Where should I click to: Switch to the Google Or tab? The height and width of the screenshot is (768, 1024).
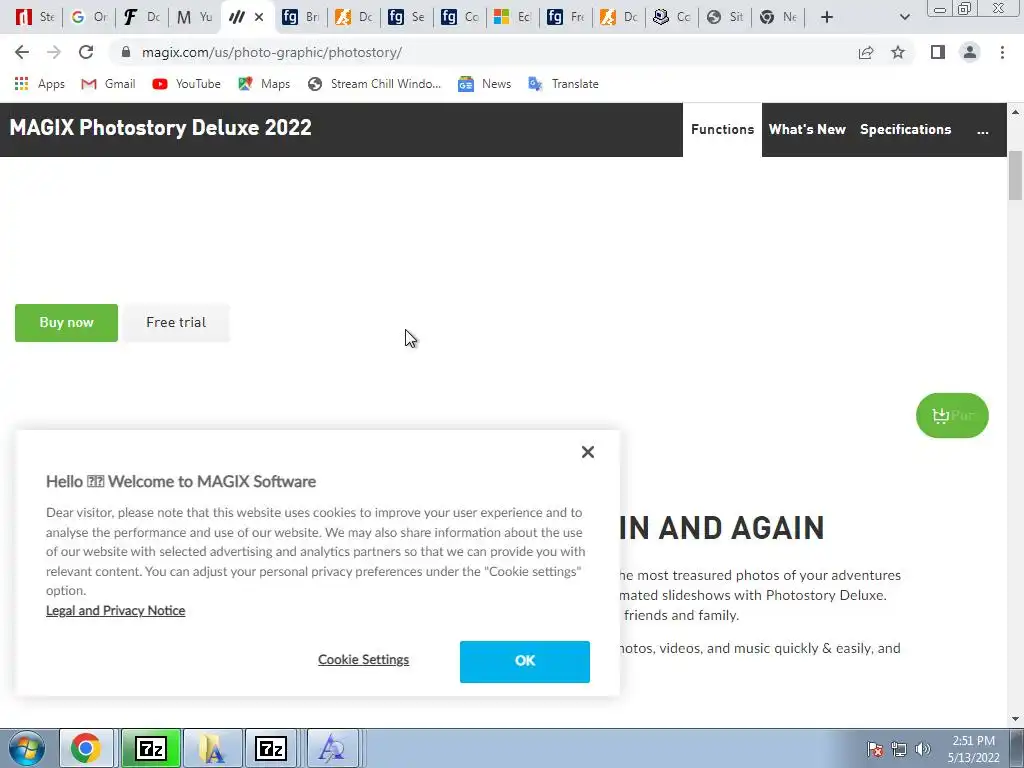coord(89,17)
